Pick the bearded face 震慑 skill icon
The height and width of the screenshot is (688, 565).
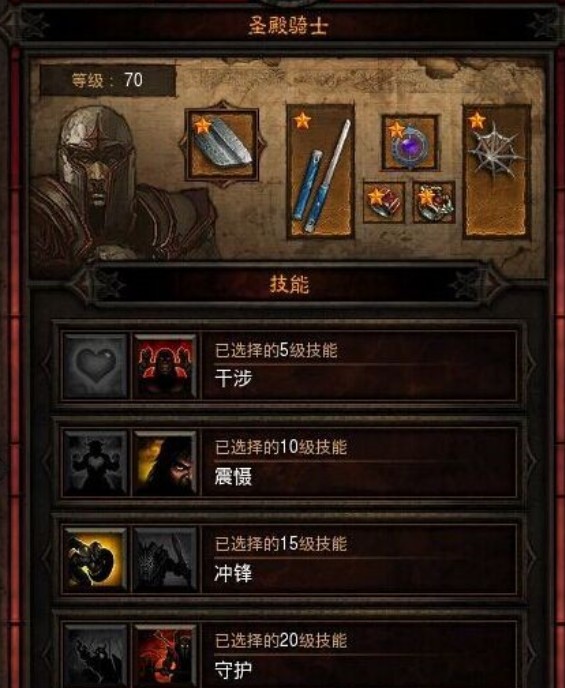[165, 463]
